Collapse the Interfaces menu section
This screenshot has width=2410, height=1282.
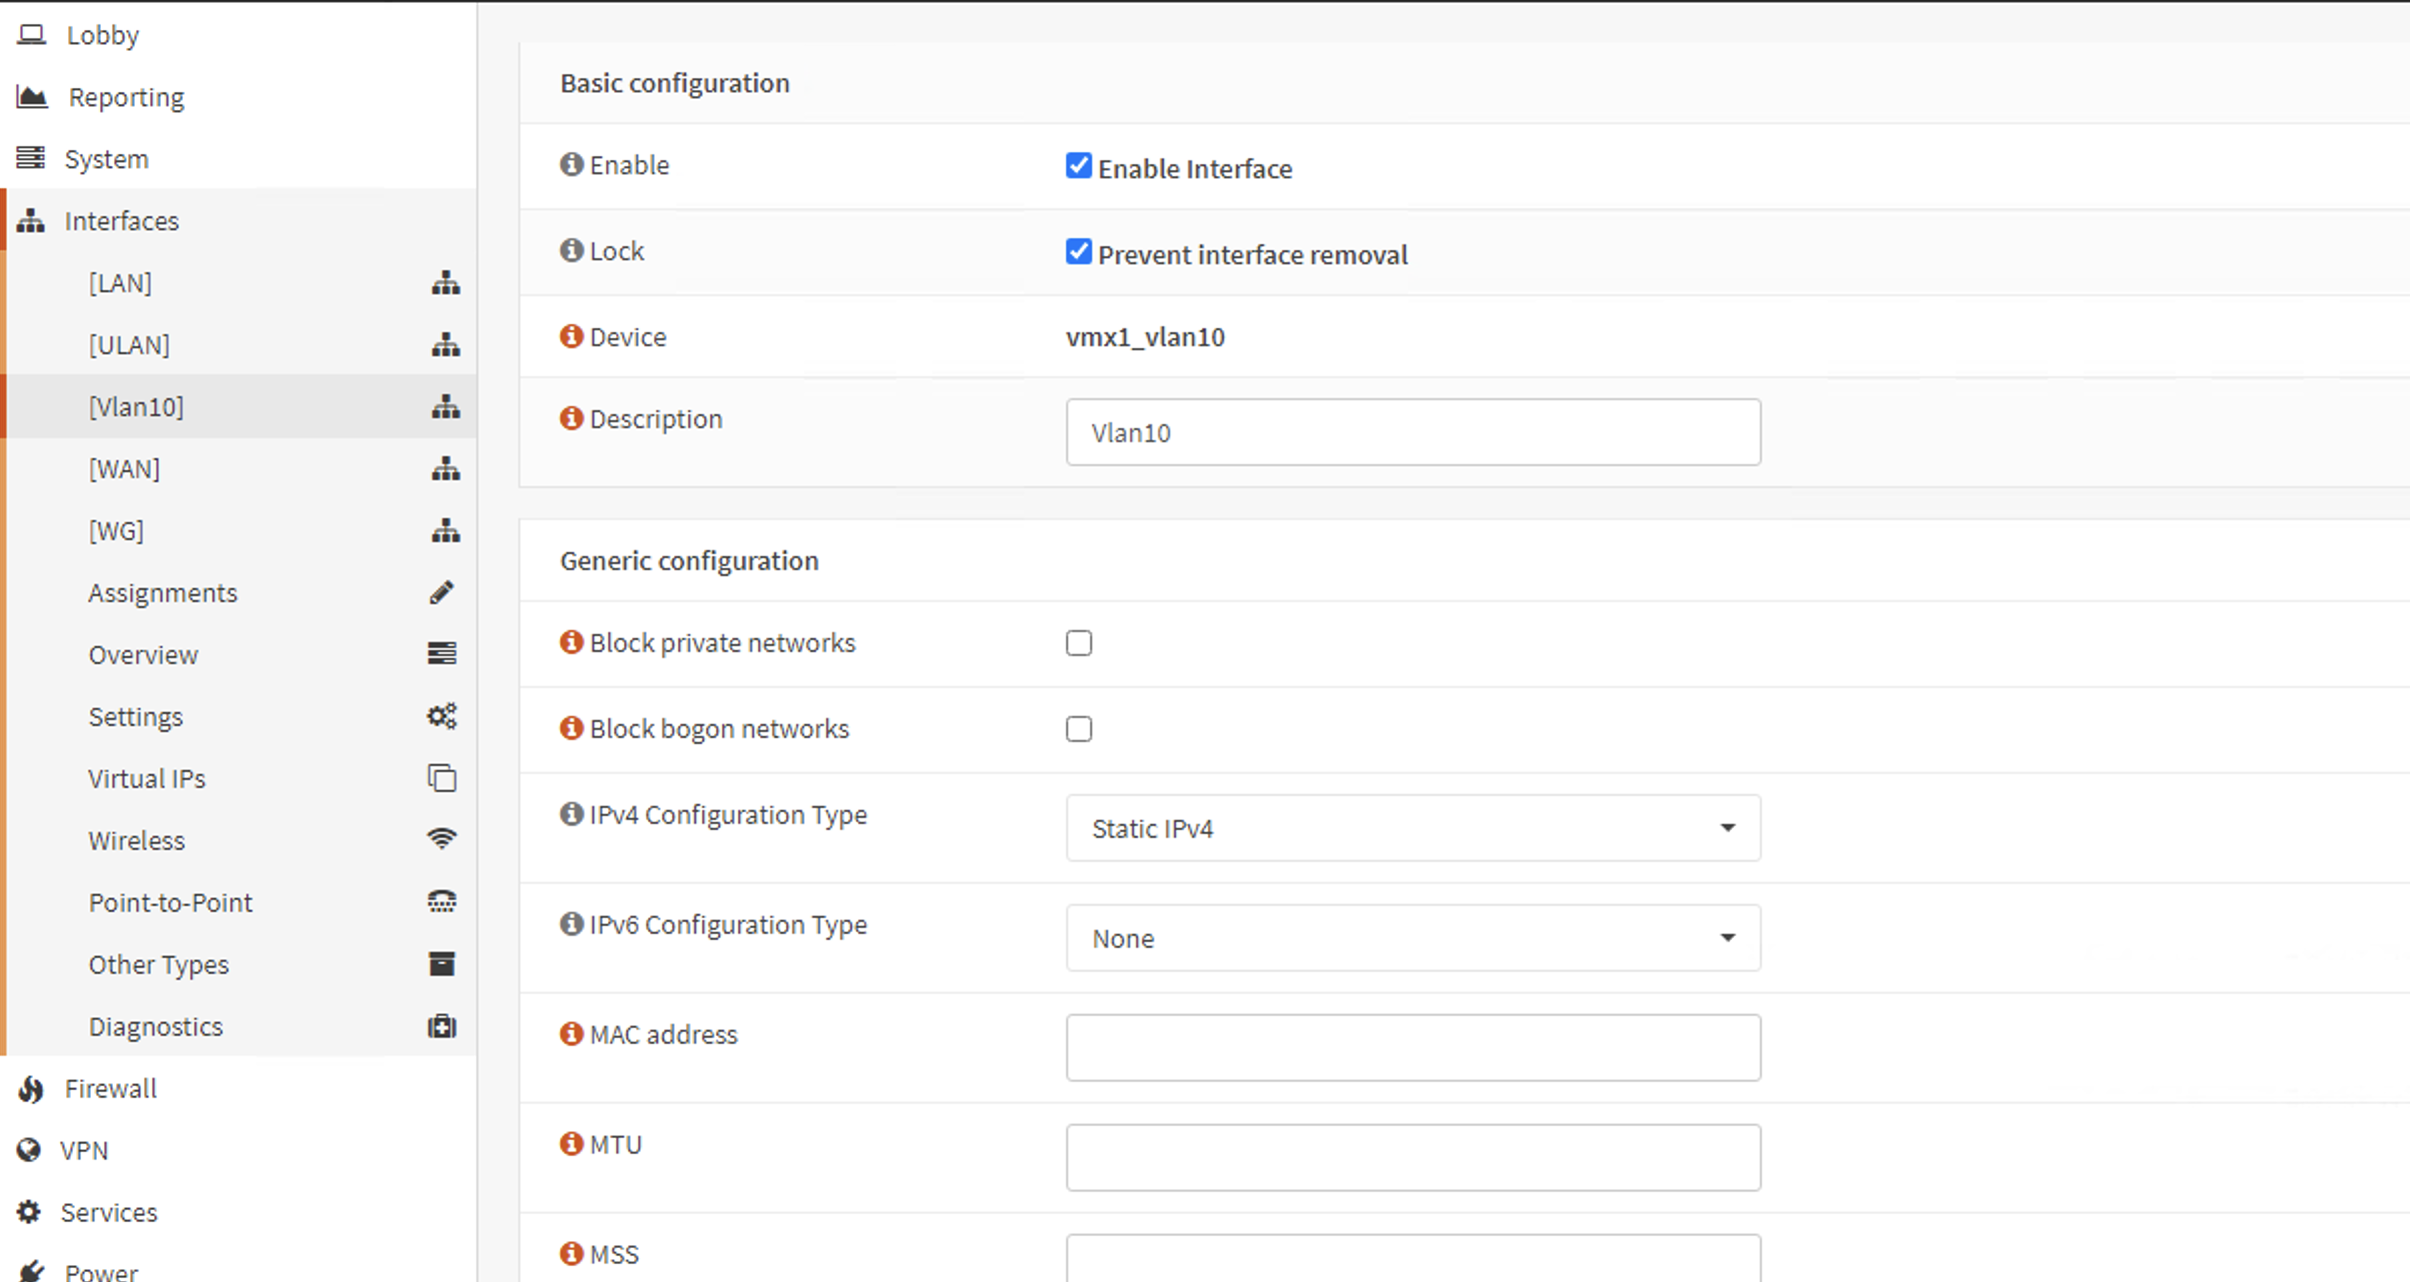tap(121, 221)
